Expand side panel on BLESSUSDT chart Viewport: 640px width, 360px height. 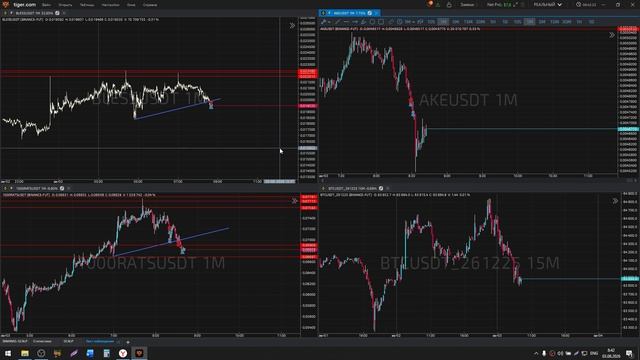pos(292,25)
